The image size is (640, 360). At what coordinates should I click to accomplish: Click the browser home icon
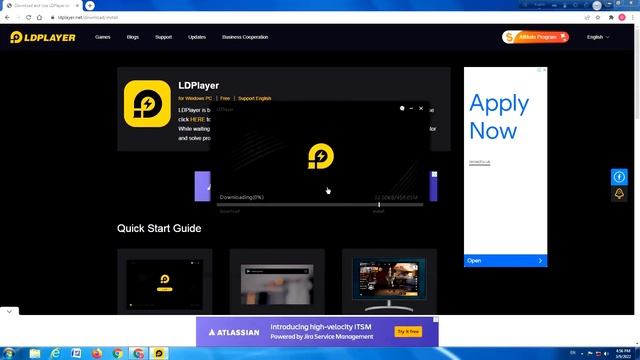(x=39, y=18)
